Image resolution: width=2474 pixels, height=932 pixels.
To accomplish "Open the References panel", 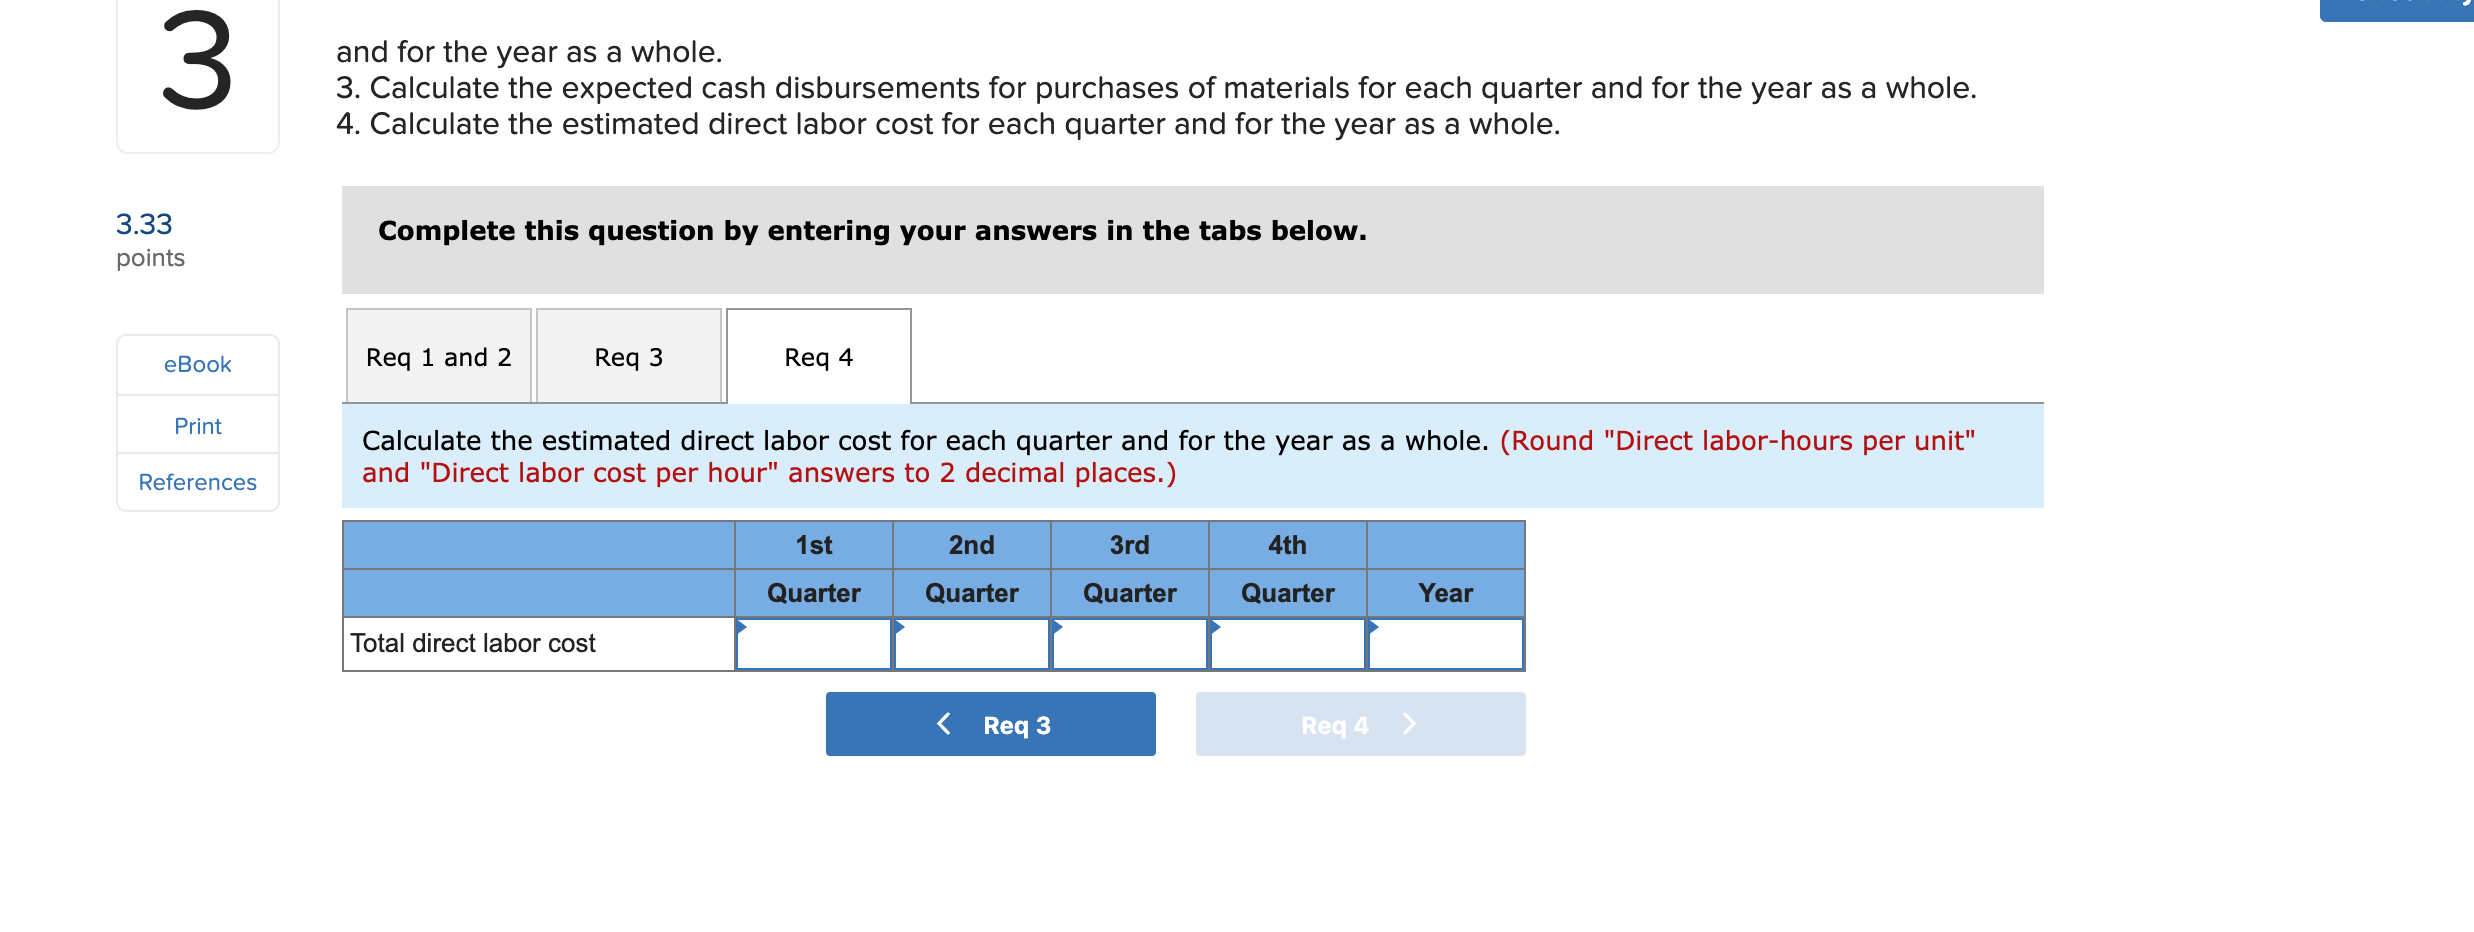I will (x=197, y=482).
